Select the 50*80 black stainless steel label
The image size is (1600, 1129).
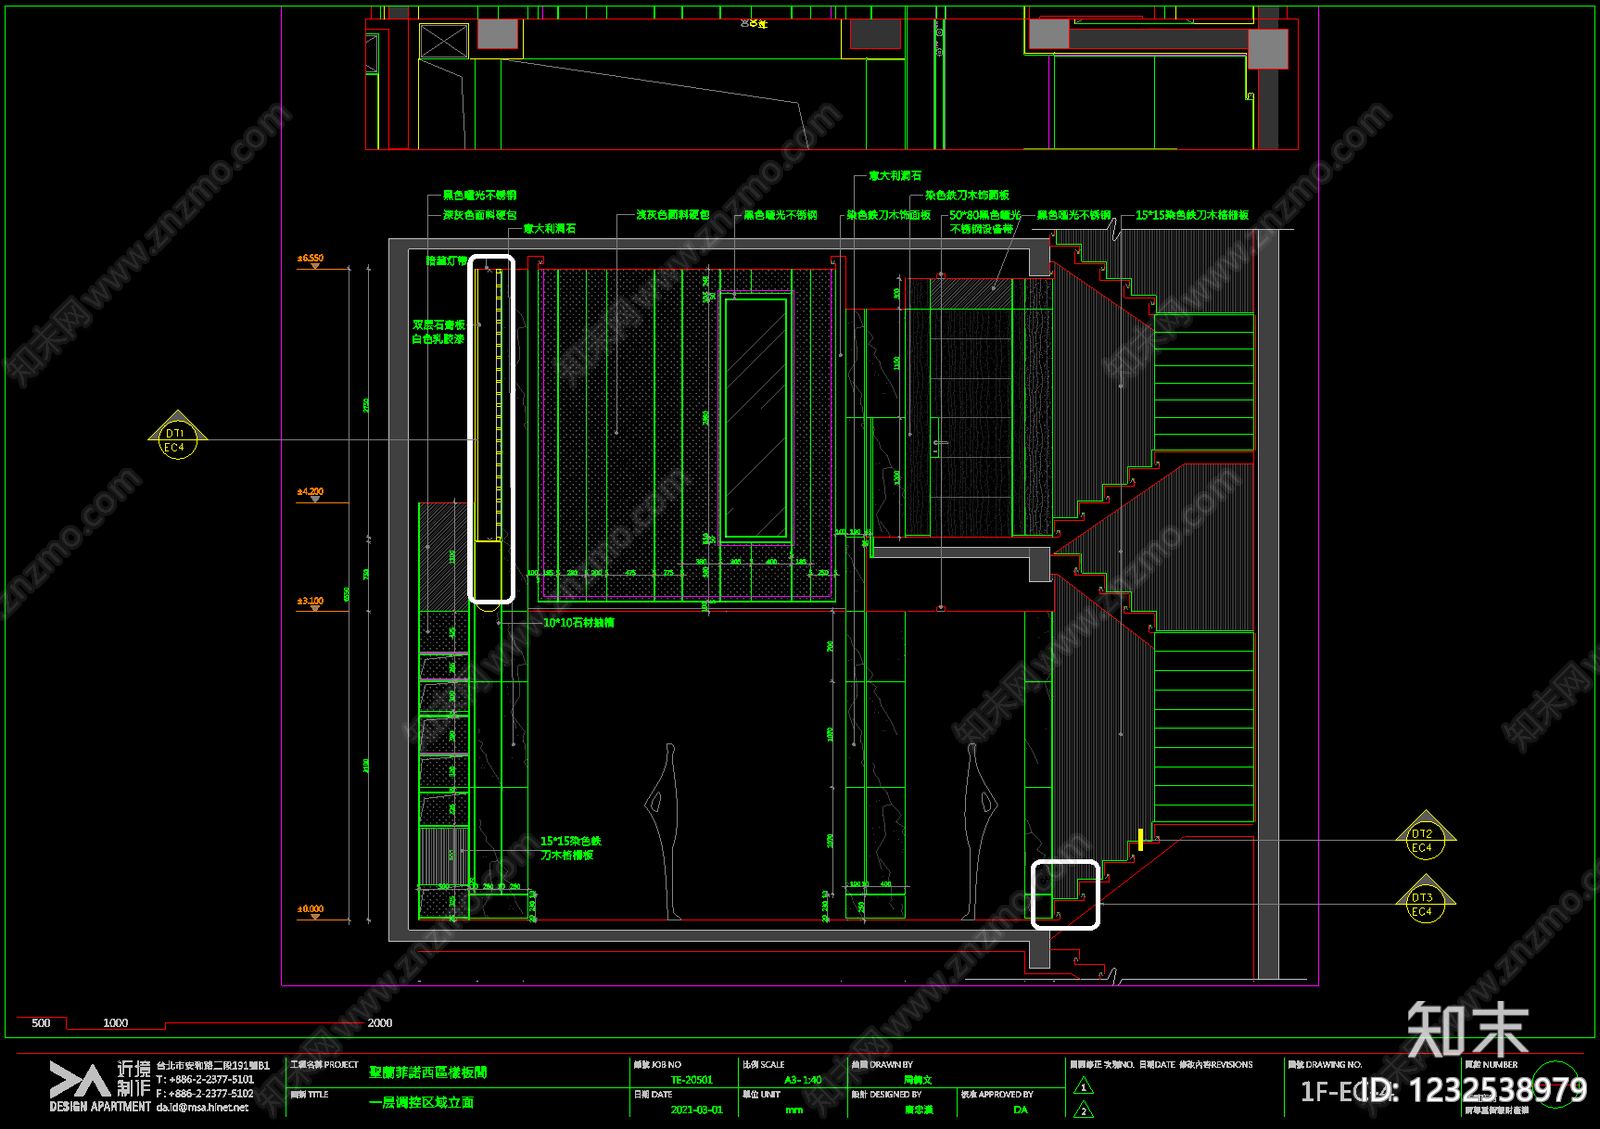coord(984,222)
